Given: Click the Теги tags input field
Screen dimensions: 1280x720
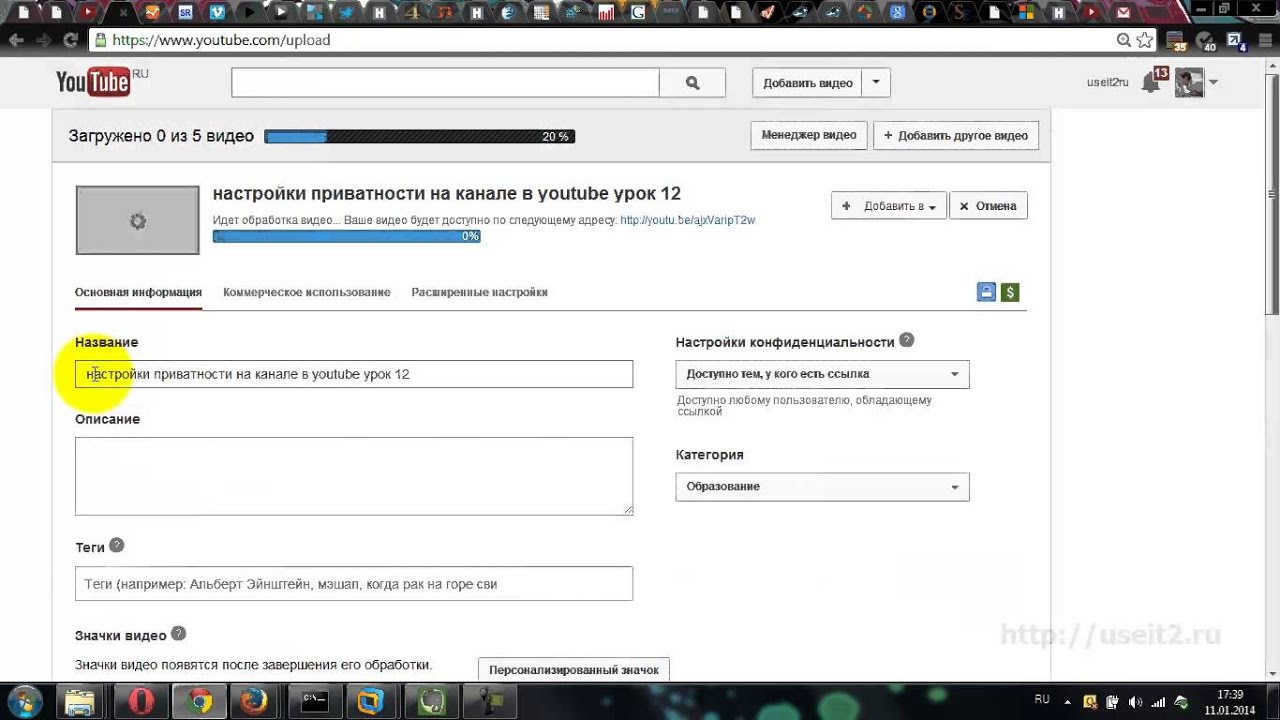Looking at the screenshot, I should click(x=354, y=584).
